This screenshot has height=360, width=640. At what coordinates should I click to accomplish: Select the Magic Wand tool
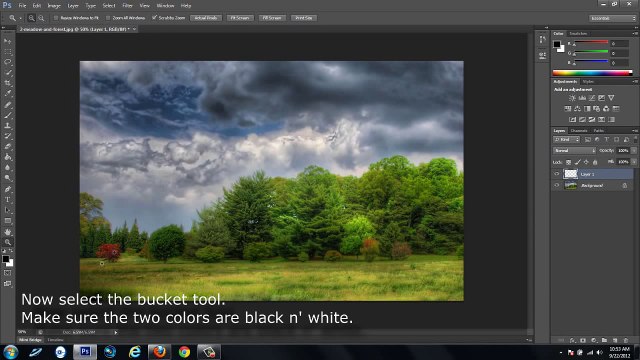point(7,73)
